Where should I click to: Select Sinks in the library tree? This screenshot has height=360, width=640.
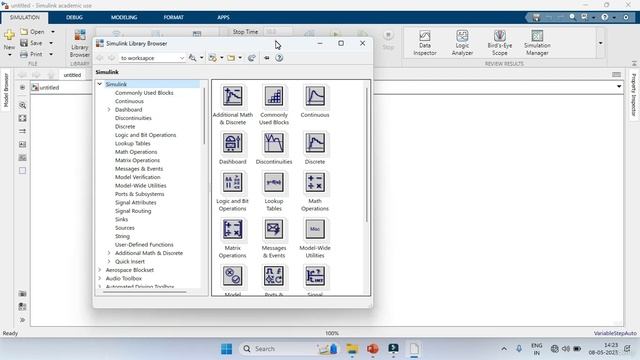pyautogui.click(x=121, y=220)
